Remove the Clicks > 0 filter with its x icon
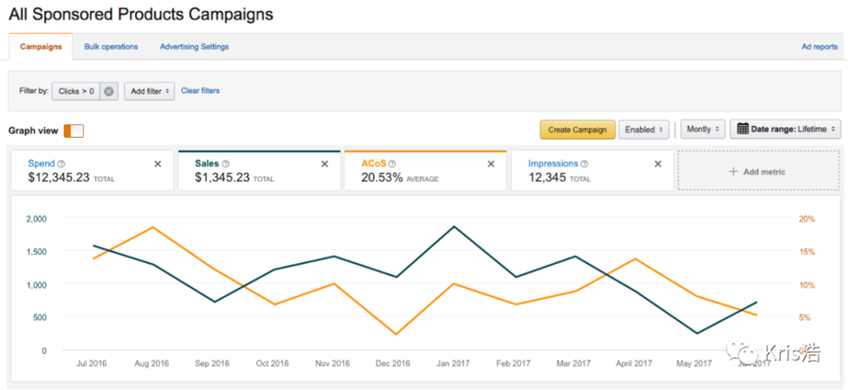848x390 pixels. point(109,91)
